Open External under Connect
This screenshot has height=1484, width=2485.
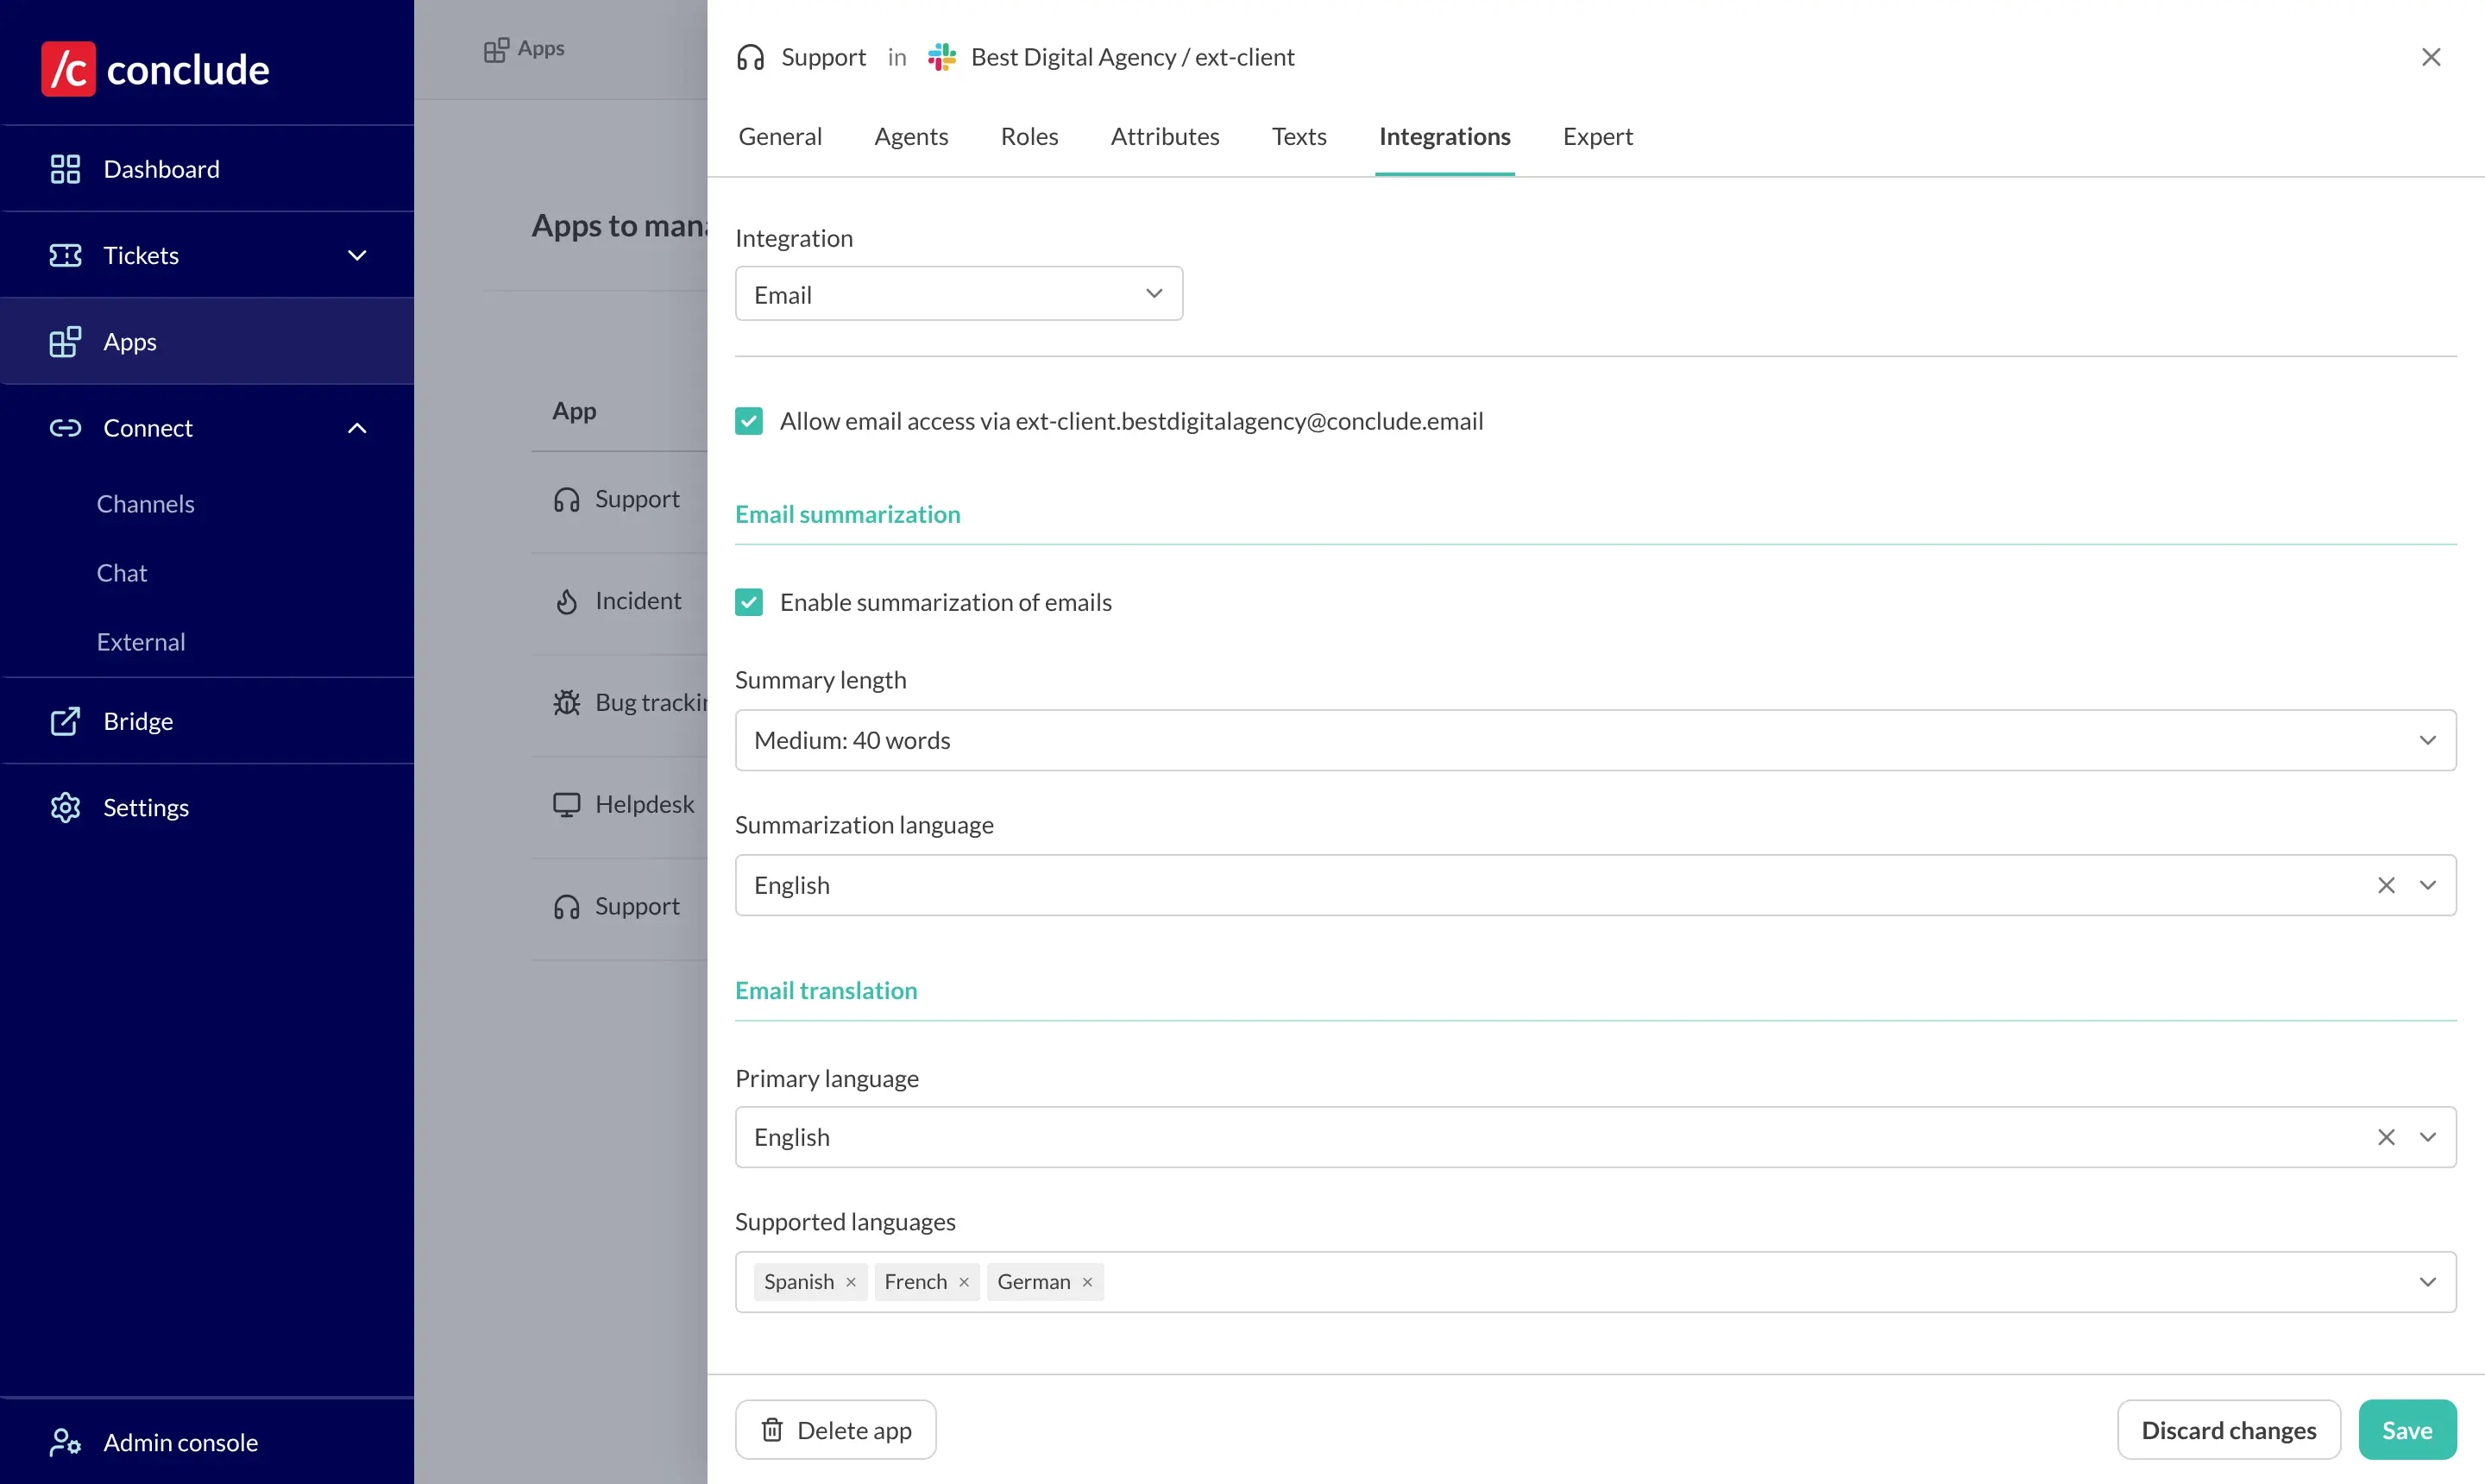141,642
